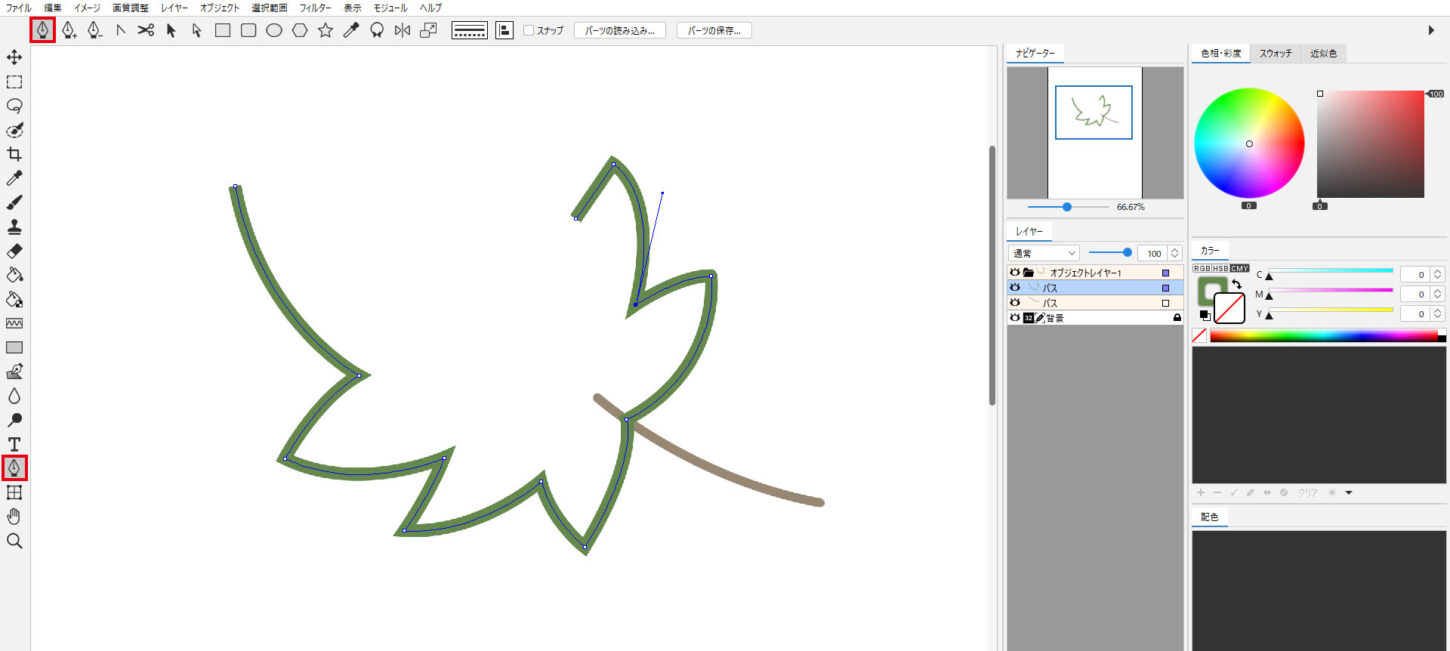Expand the color palette options arrow

[x=1349, y=492]
